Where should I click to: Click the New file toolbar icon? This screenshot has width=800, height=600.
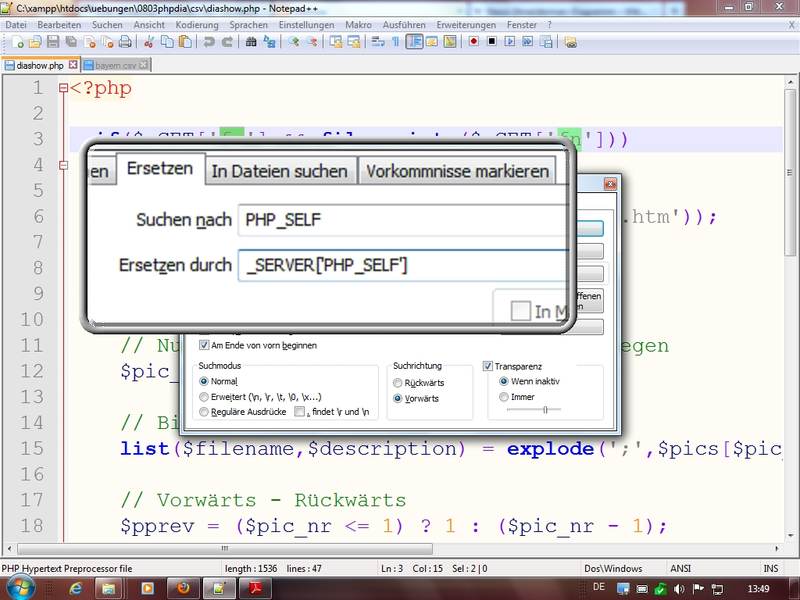(x=17, y=42)
